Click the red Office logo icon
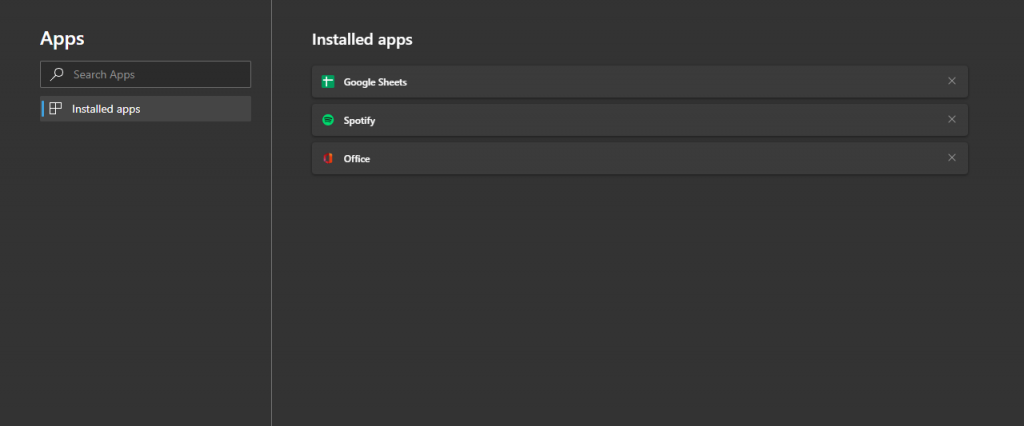This screenshot has height=426, width=1024. 328,158
